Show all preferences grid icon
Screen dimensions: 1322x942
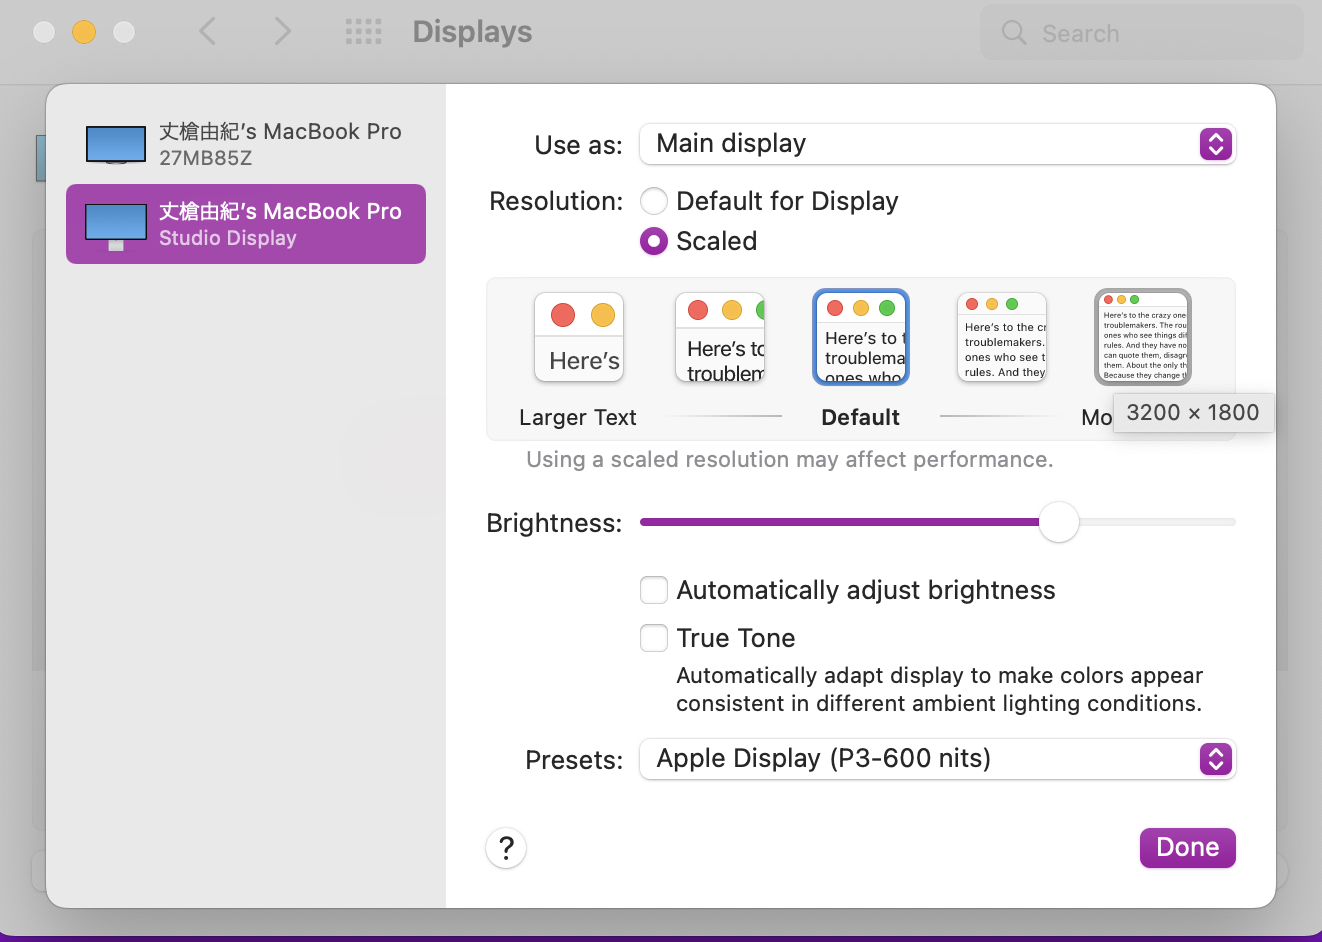(364, 32)
